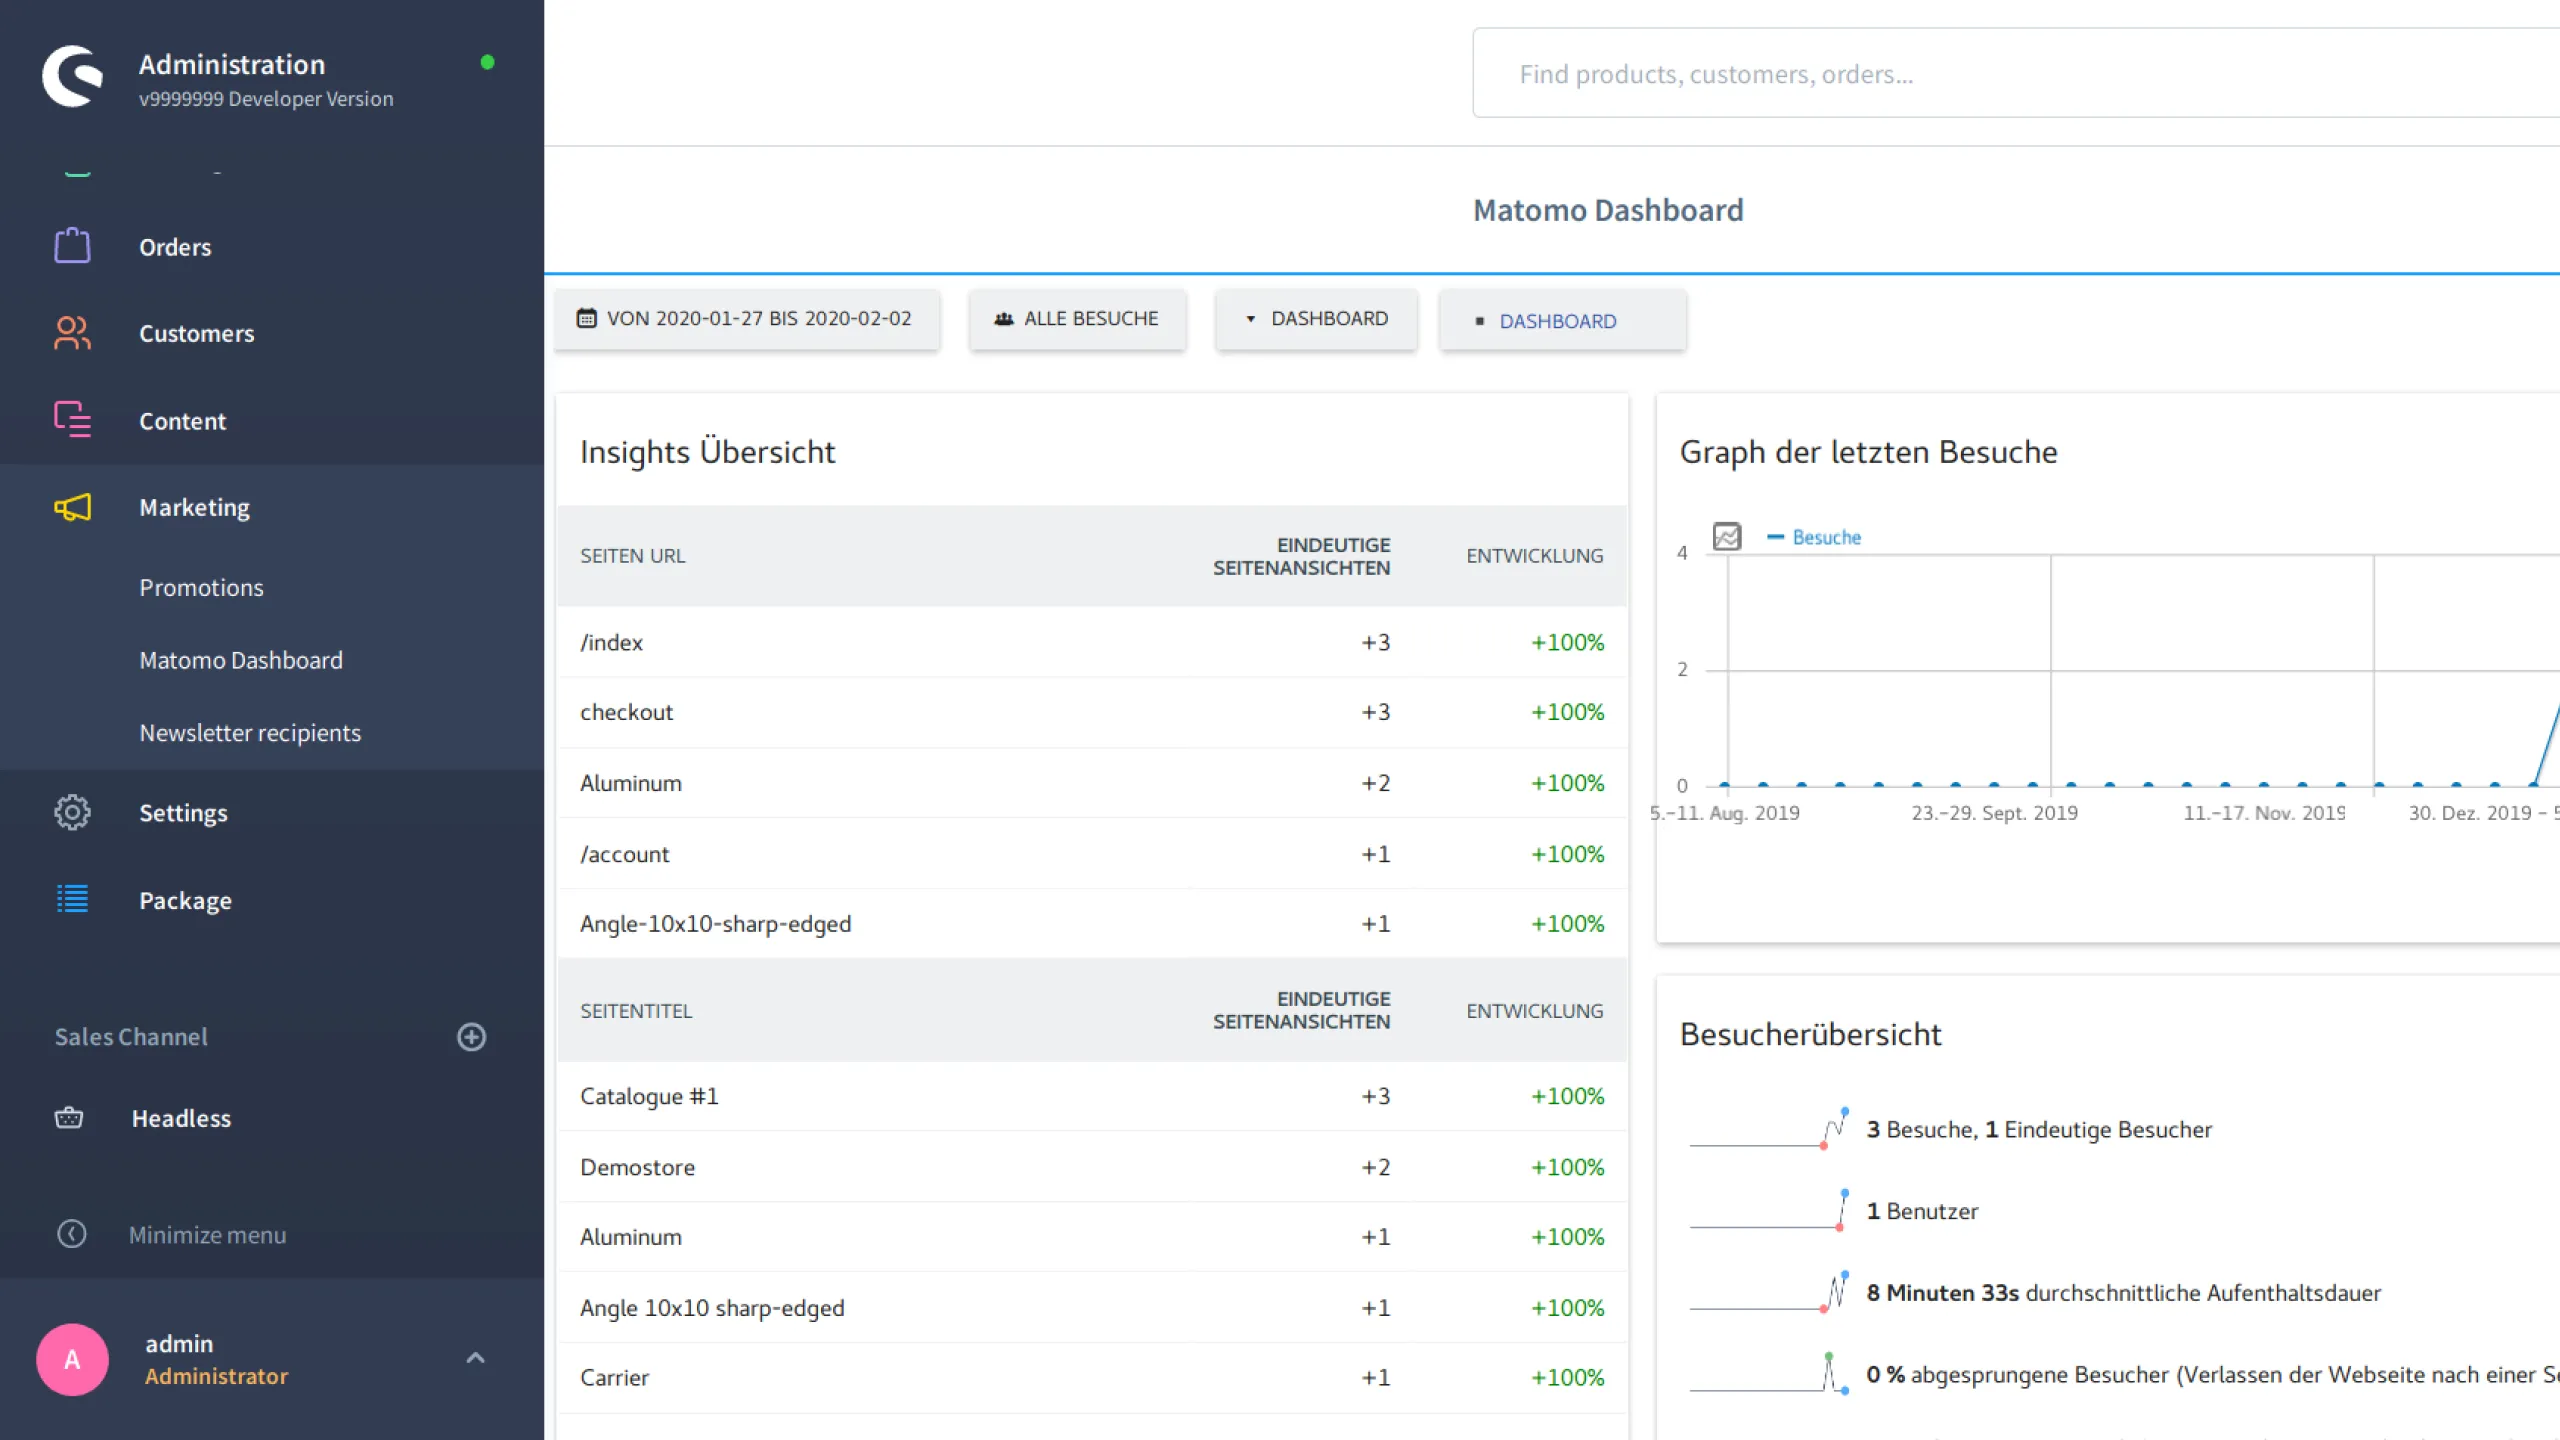Click Graph der letzten Besuche title
2560x1440 pixels.
coord(1868,452)
